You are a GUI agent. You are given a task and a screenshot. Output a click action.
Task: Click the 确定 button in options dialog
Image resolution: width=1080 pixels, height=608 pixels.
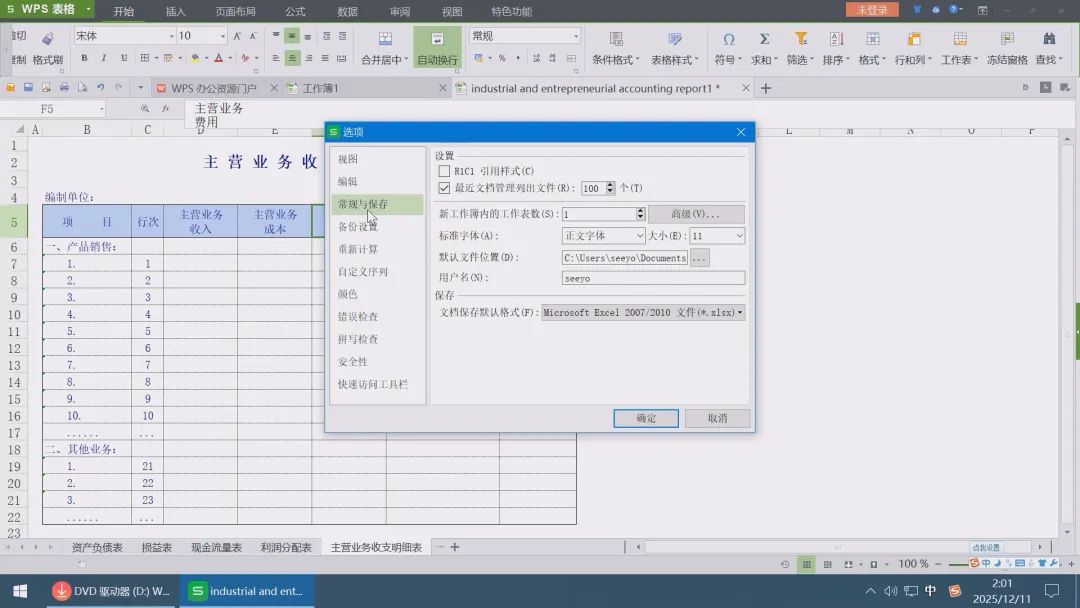[646, 418]
